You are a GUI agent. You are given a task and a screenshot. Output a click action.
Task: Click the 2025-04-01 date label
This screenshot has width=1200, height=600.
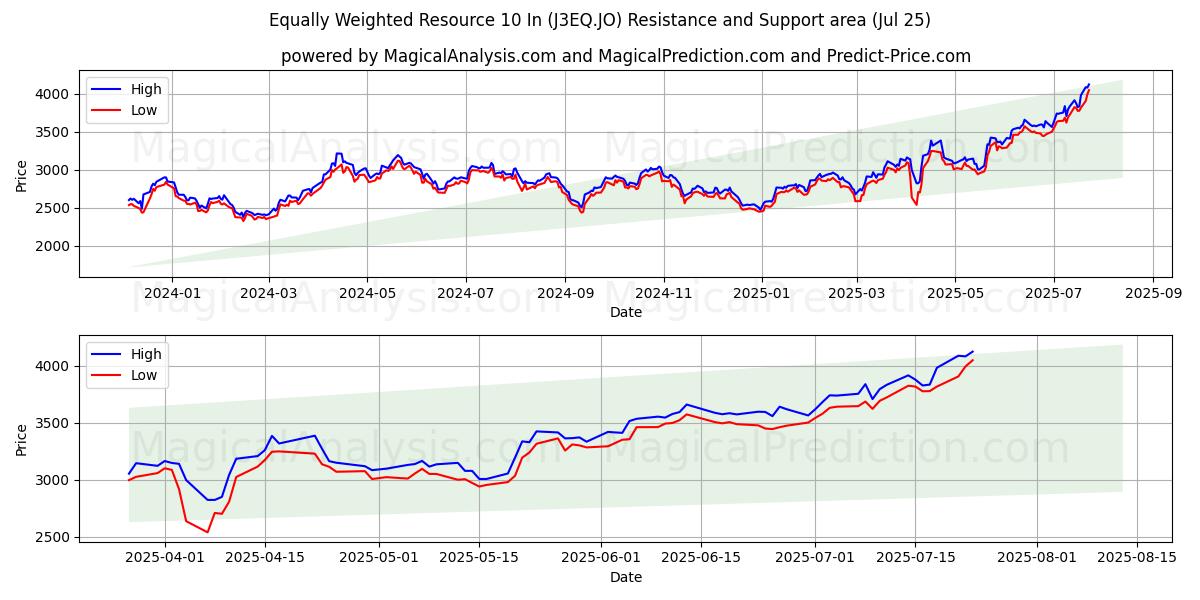(x=165, y=559)
